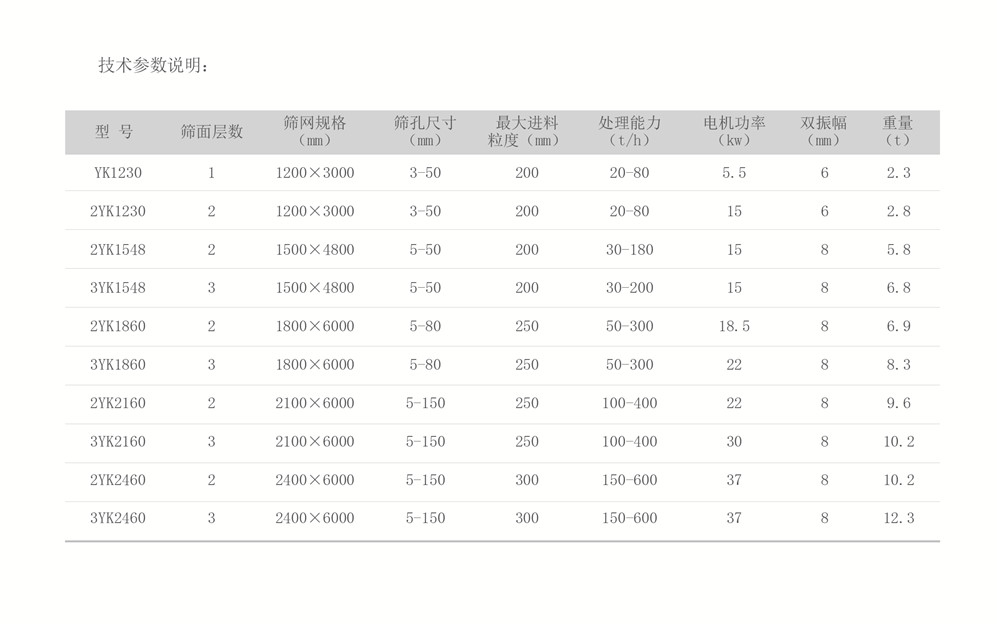Select the 3YK2460 model cell

(118, 518)
